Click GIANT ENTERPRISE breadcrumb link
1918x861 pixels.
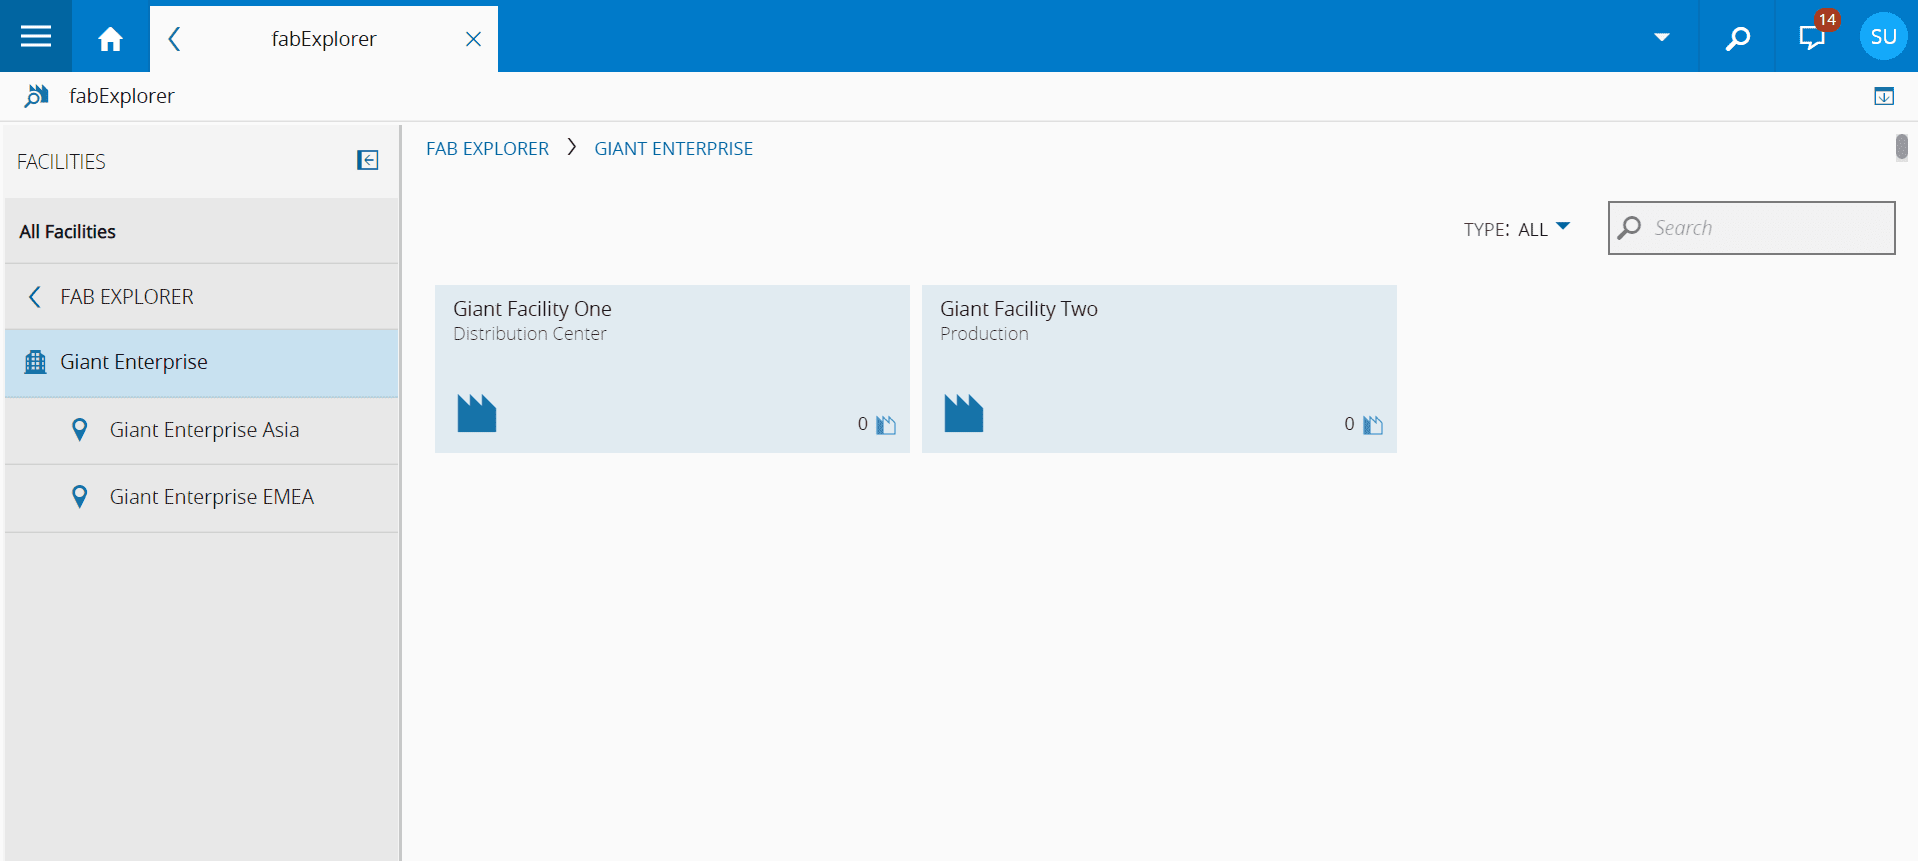(x=673, y=149)
